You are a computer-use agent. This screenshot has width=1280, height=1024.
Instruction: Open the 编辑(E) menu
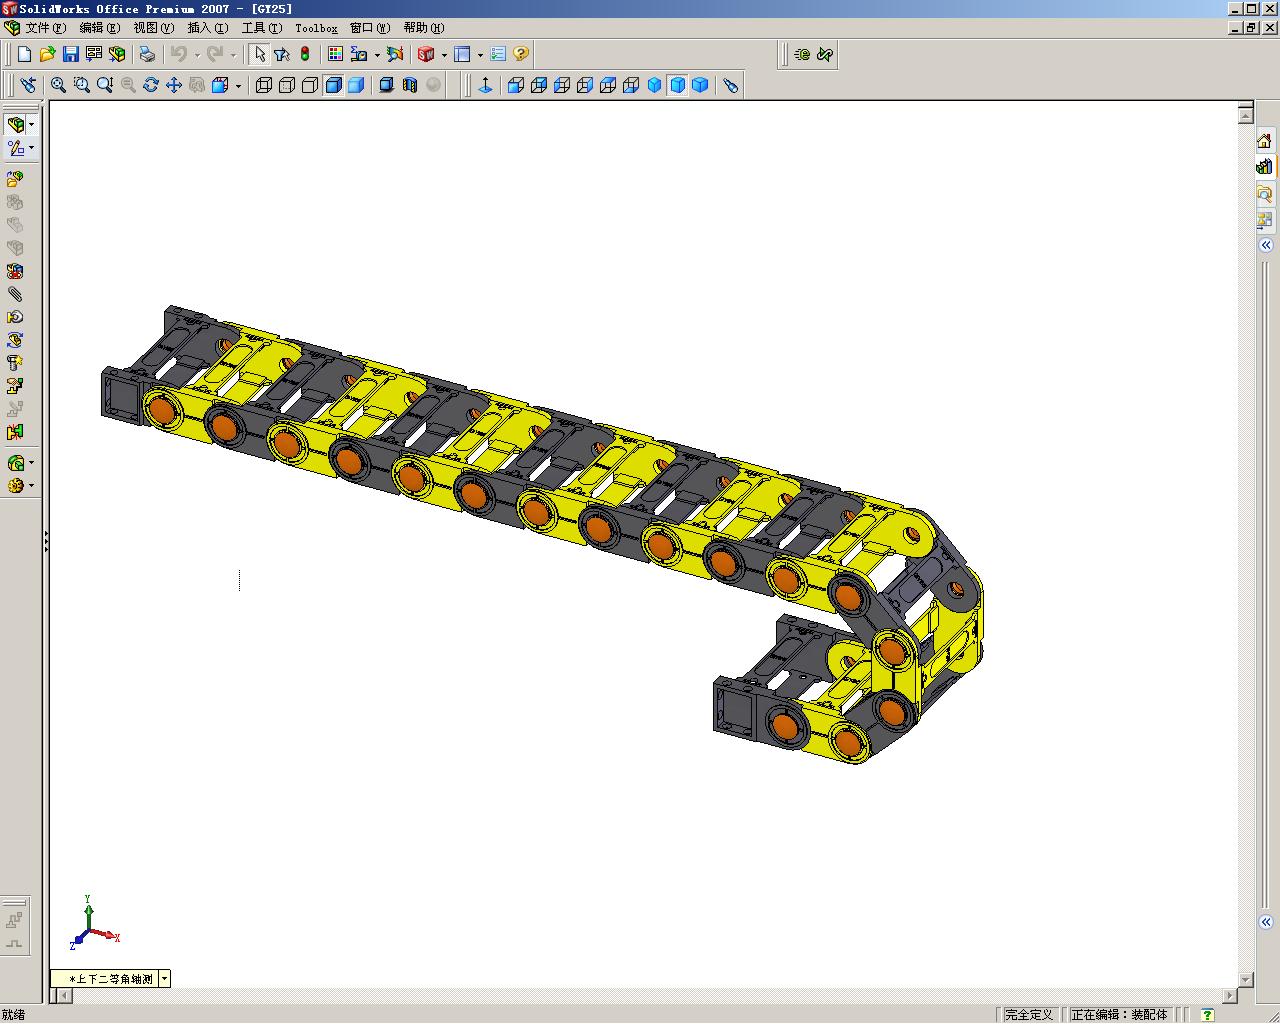[x=99, y=28]
